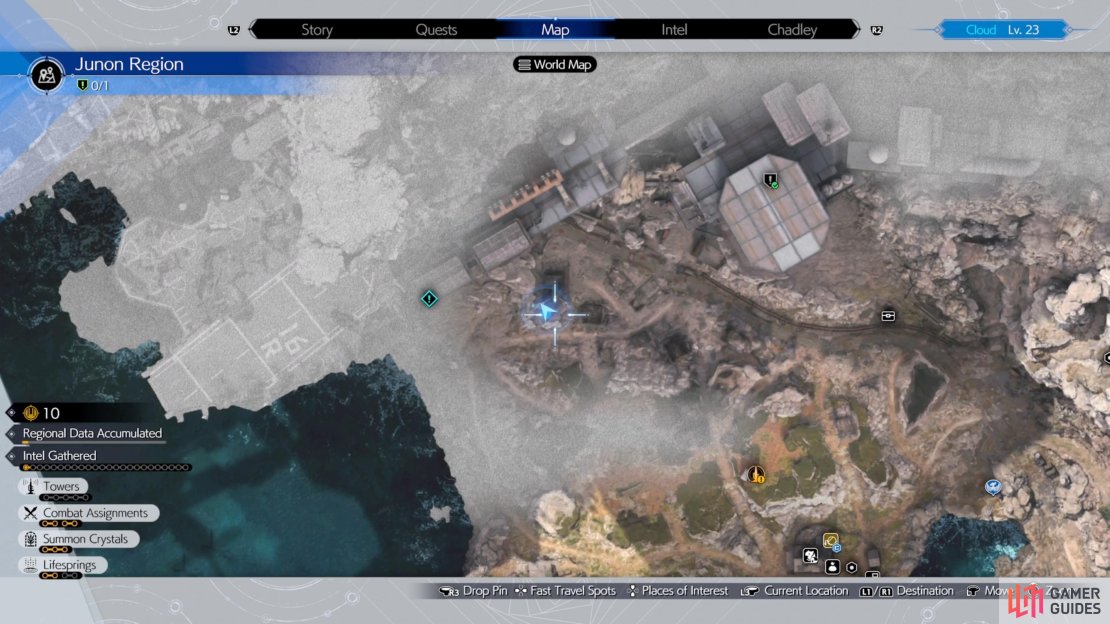
Task: Click the Regional Data Accumulated label
Action: tap(92, 433)
